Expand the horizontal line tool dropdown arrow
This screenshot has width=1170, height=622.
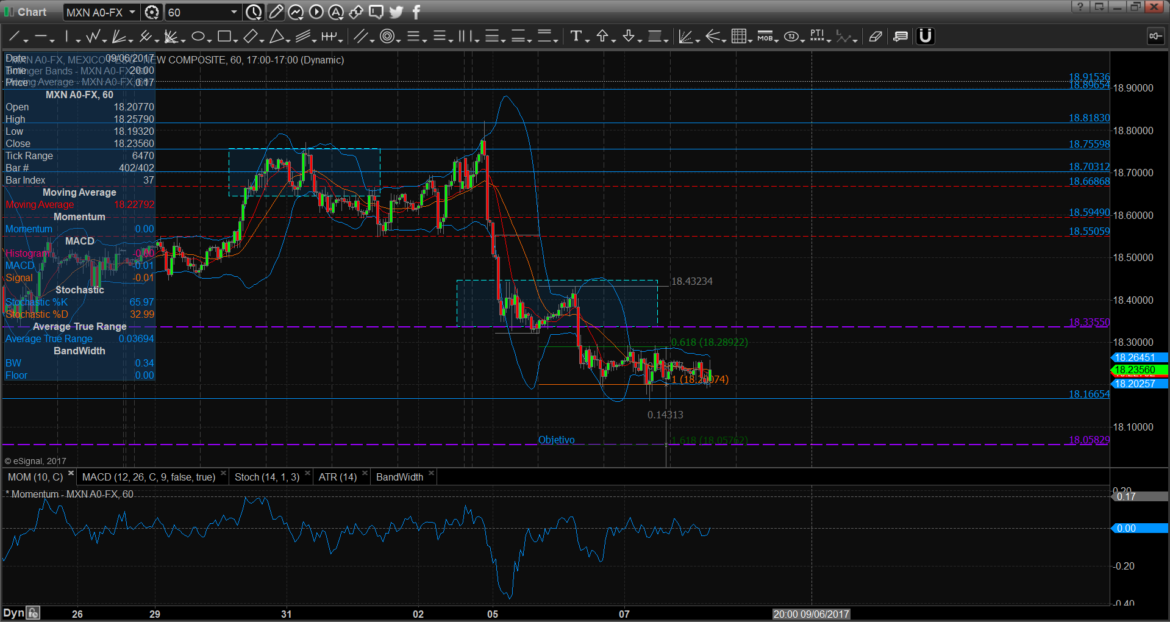click(52, 40)
